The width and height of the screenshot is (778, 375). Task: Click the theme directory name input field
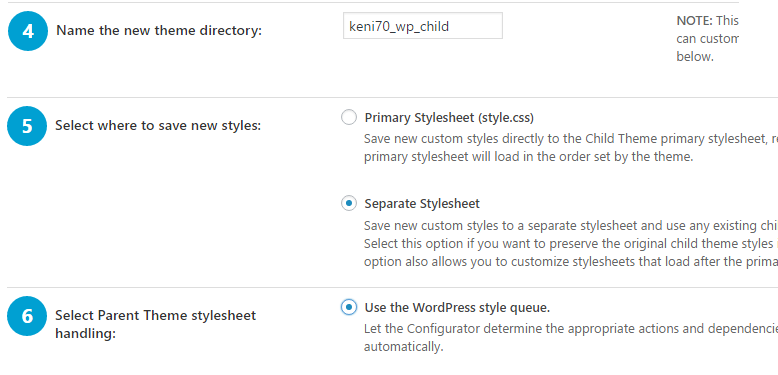[423, 26]
